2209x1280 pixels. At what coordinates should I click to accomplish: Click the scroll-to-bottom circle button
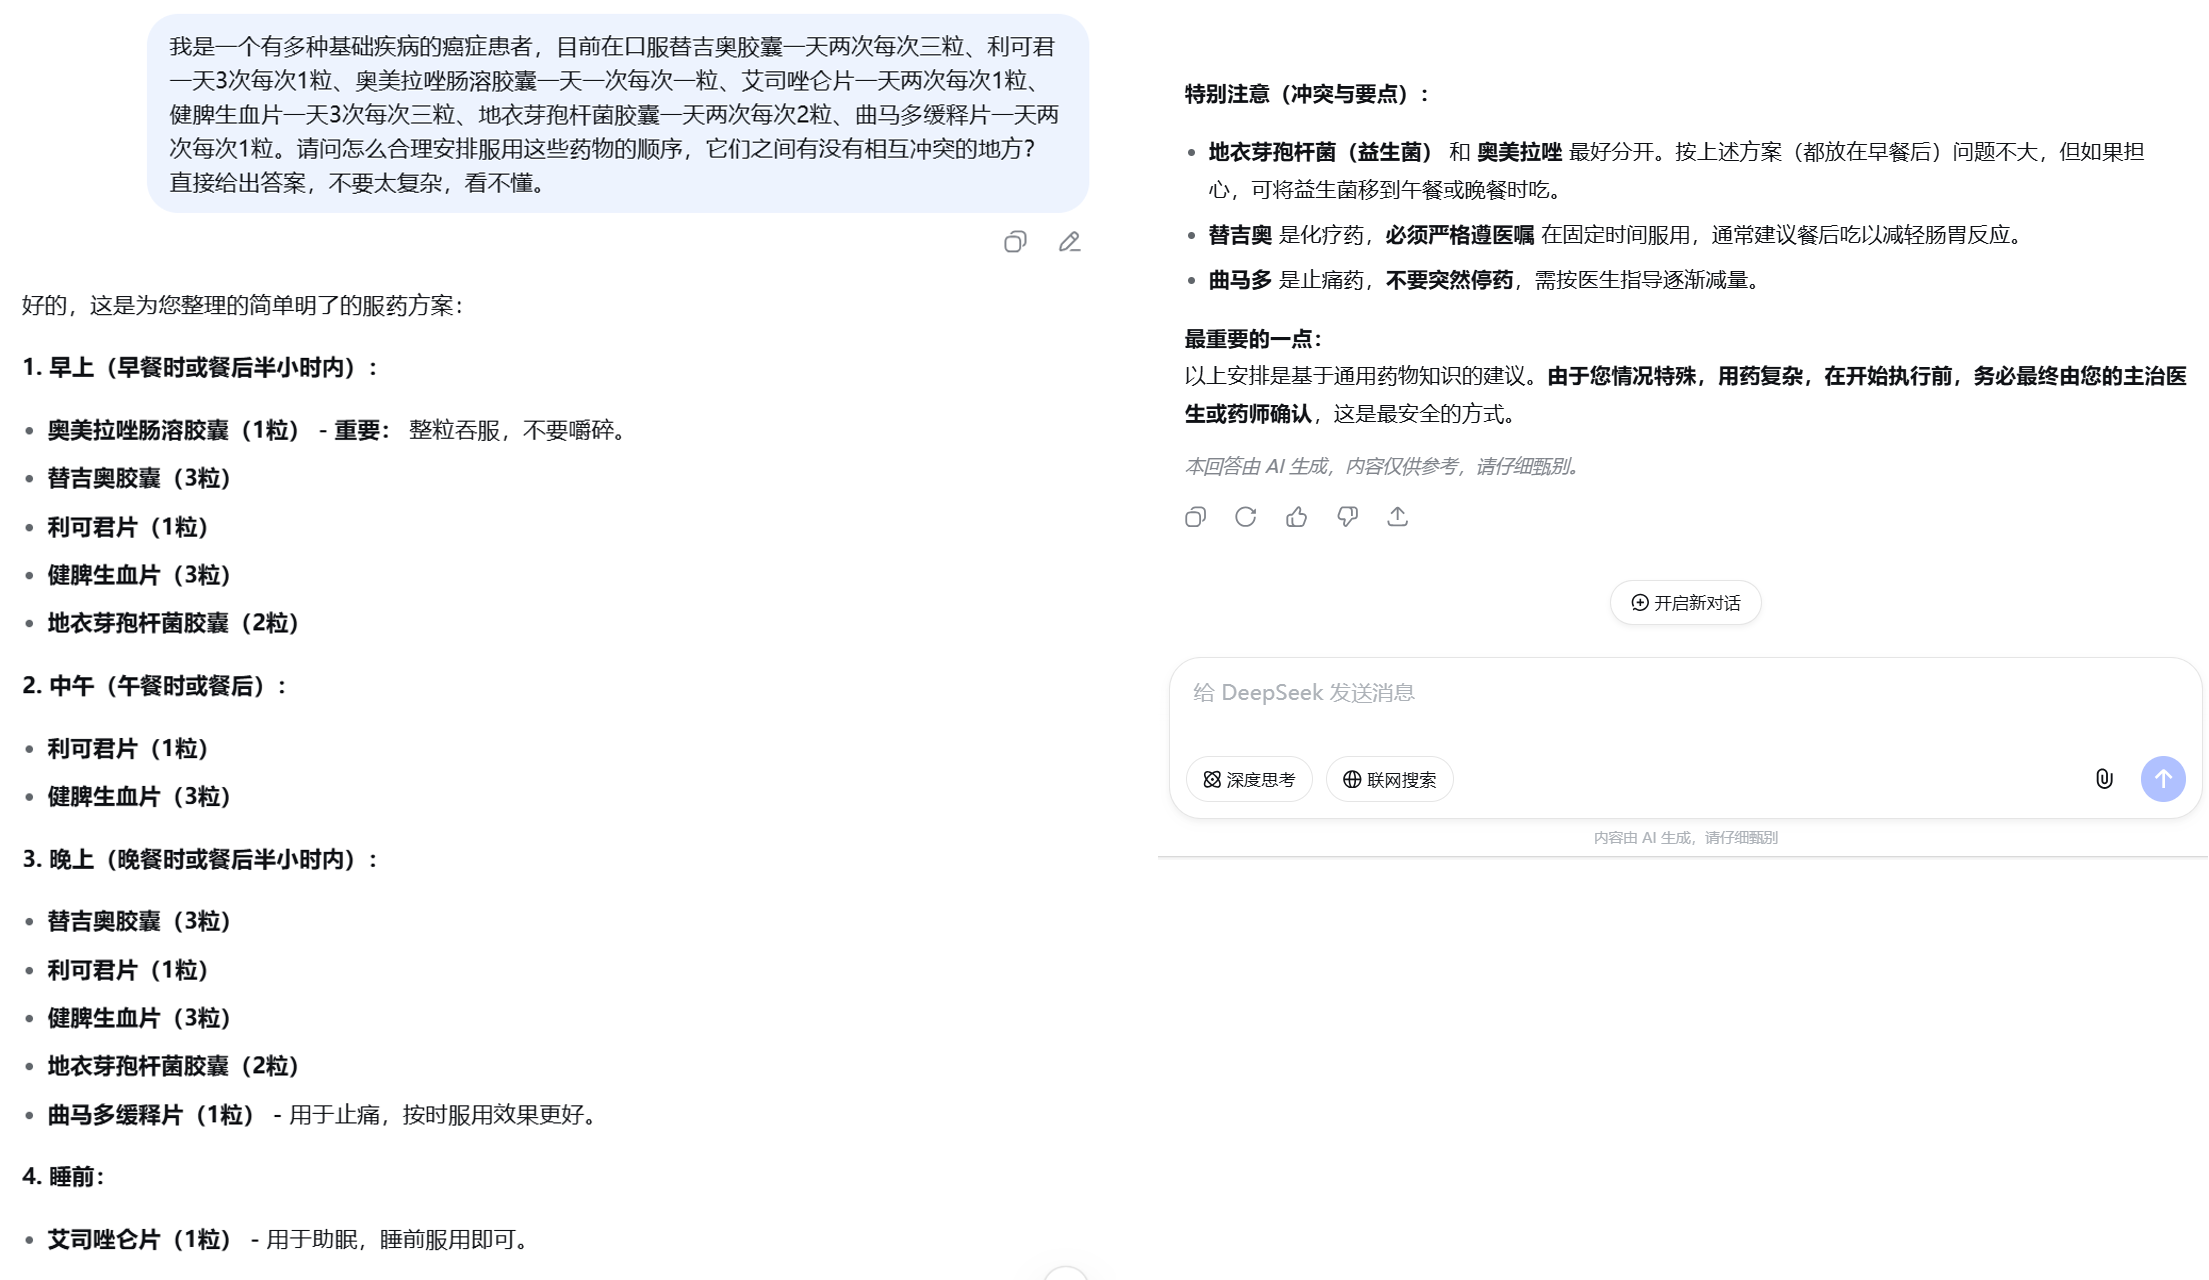coord(1065,1274)
